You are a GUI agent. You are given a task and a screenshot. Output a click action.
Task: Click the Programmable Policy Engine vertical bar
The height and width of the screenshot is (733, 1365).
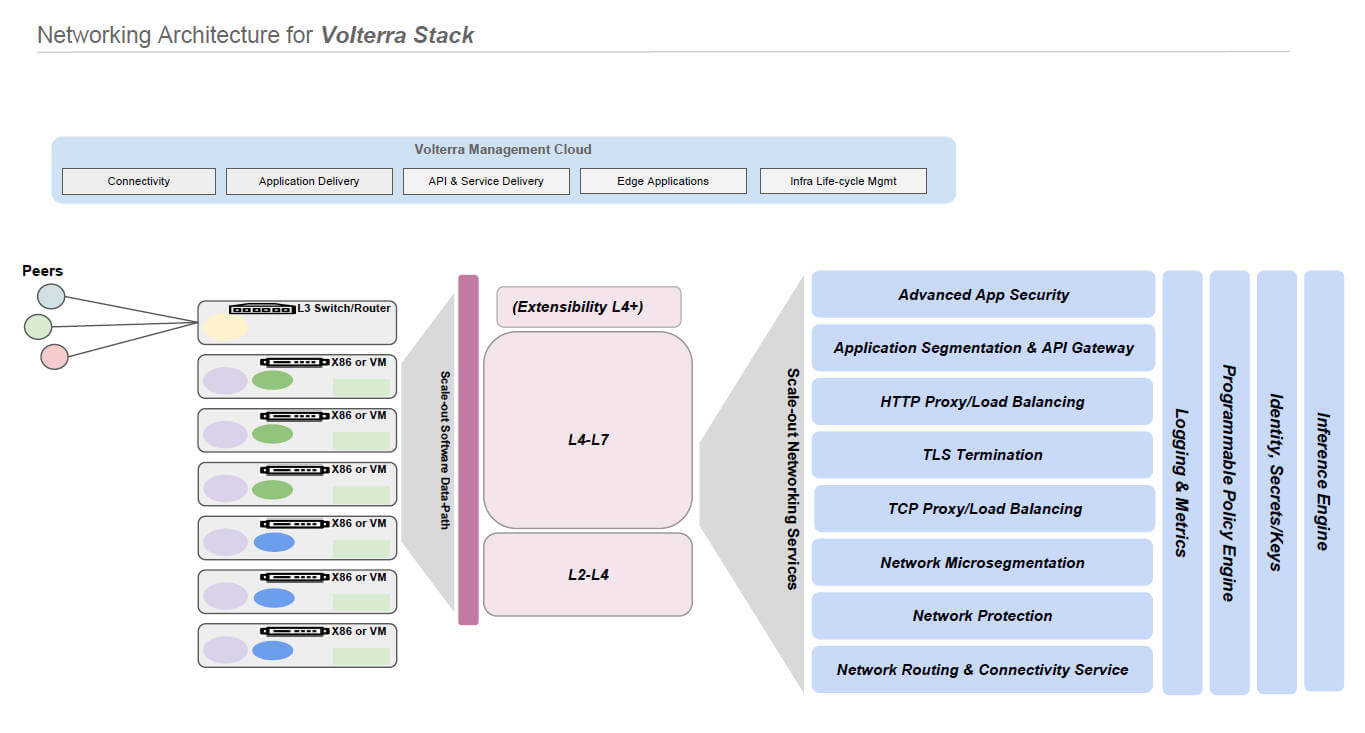coord(1230,483)
